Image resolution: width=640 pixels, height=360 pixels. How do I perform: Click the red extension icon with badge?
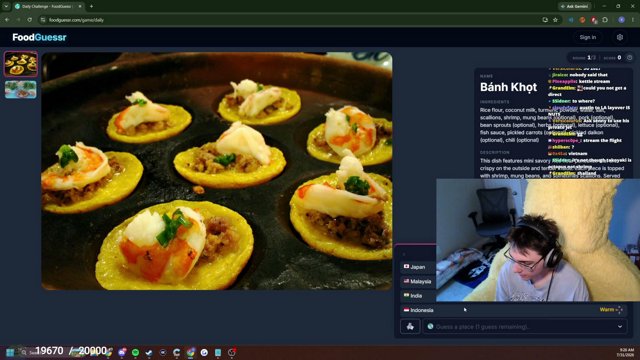(594, 20)
